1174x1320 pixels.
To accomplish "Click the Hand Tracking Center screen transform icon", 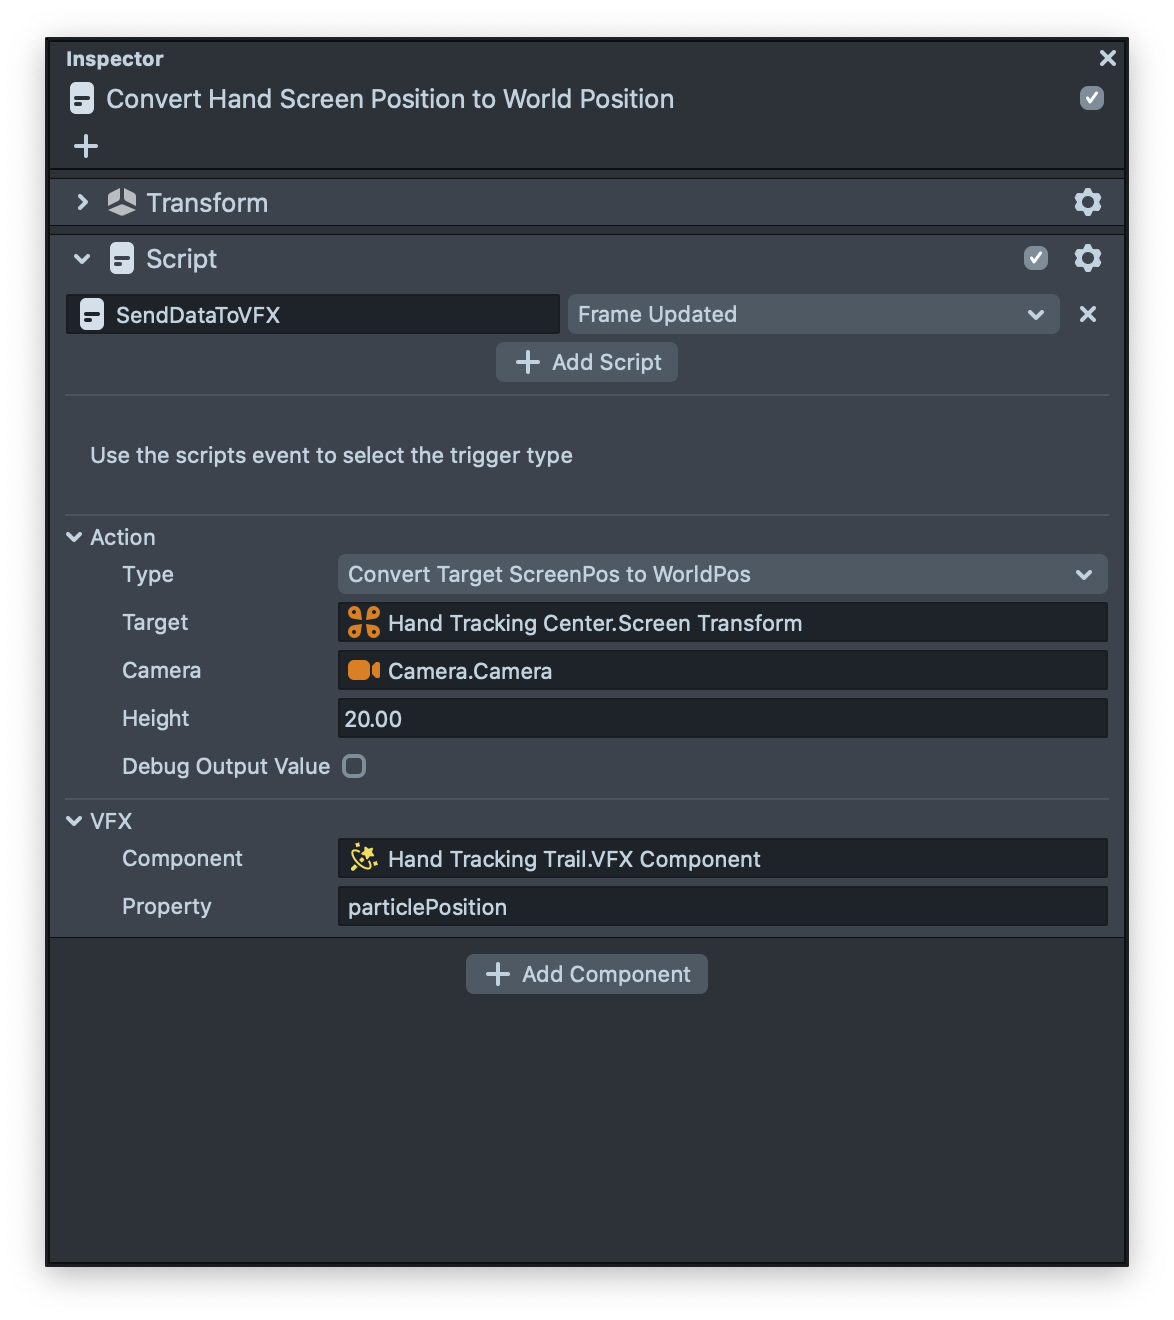I will (x=363, y=622).
